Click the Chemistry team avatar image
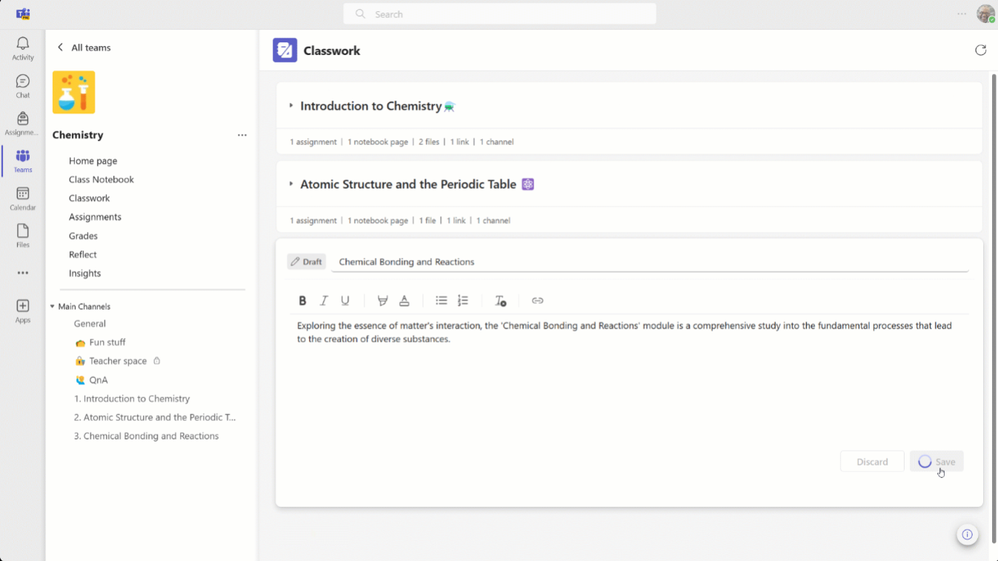Screen dimensions: 998x561 click(x=74, y=92)
